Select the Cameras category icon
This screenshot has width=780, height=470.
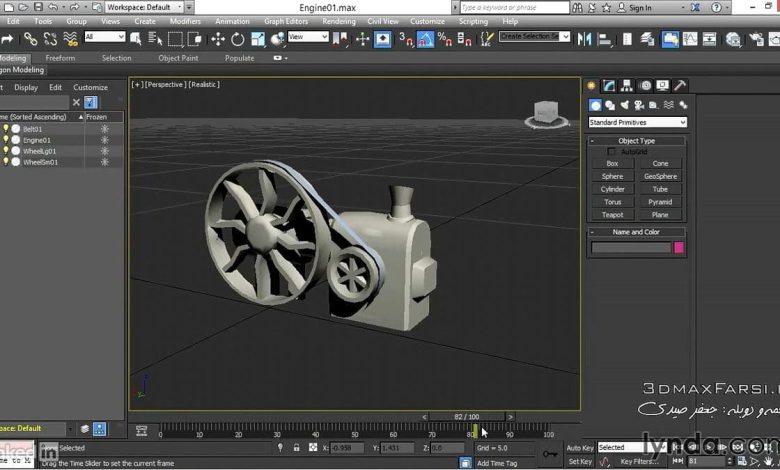point(639,105)
